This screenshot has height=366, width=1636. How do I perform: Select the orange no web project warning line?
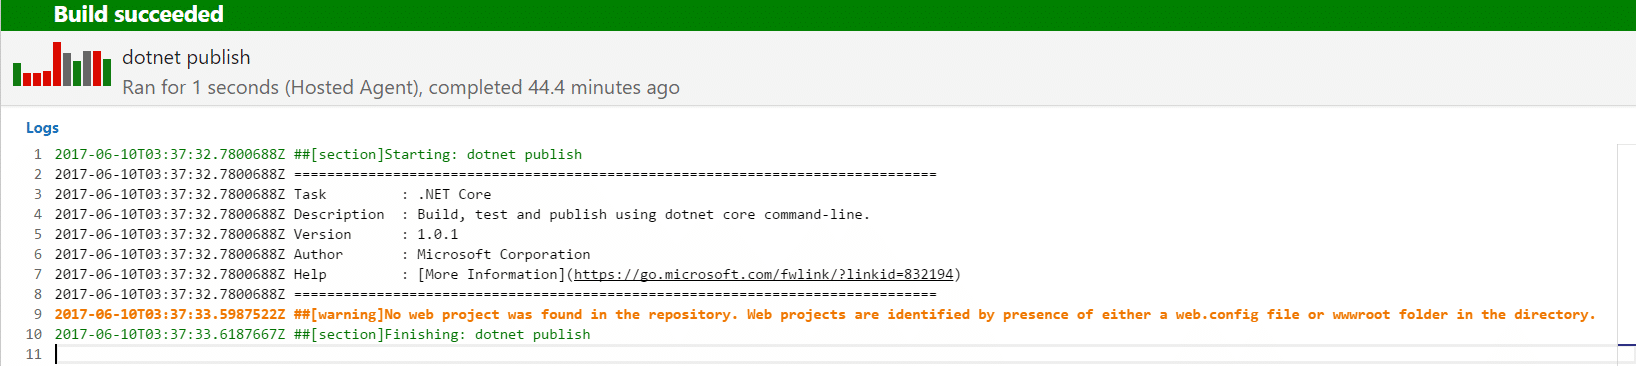coord(825,314)
